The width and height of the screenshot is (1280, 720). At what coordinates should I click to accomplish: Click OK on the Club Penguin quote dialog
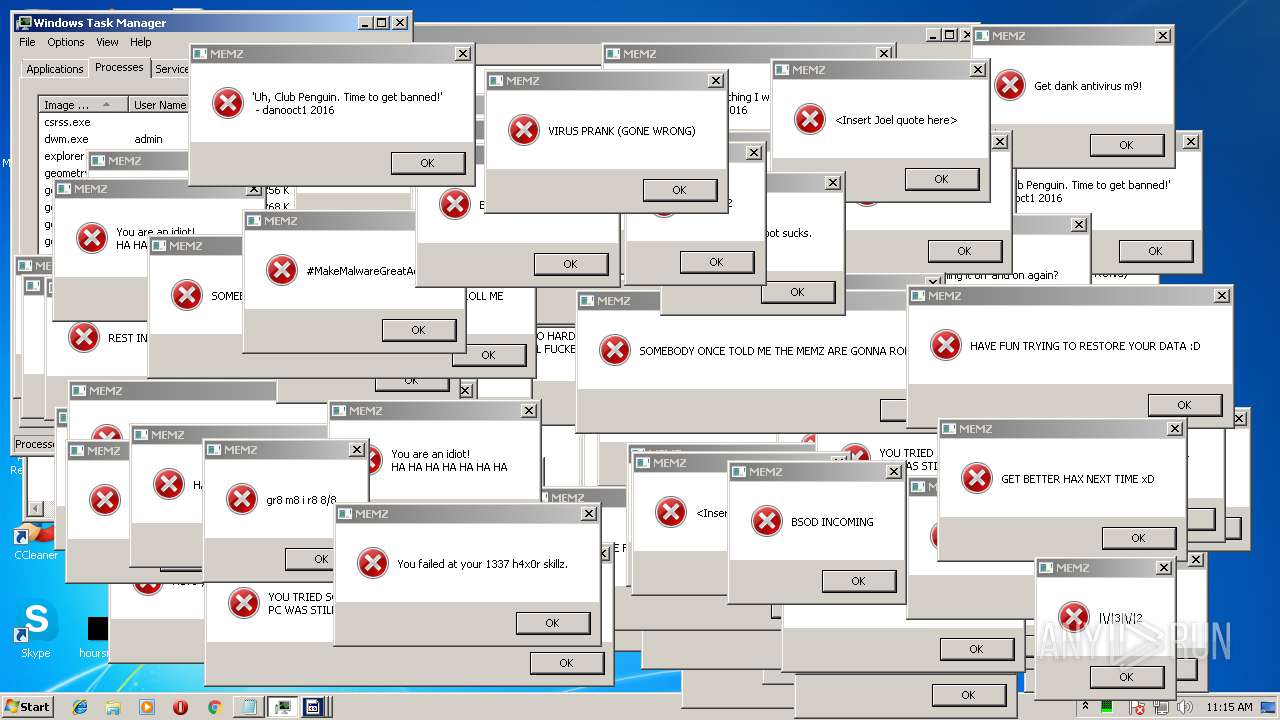428,163
